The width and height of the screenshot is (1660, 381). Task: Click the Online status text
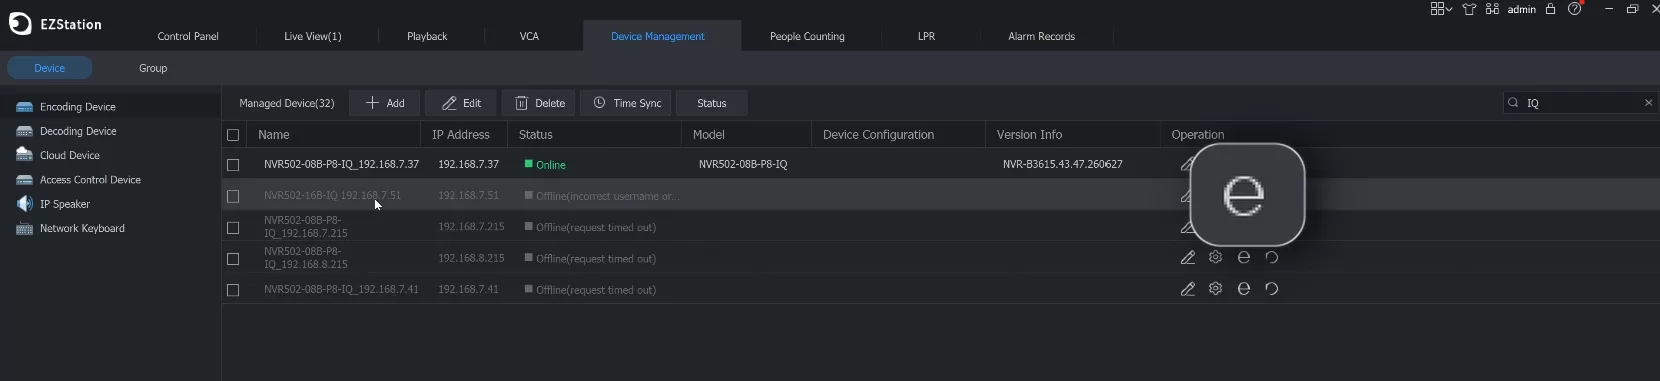tap(551, 165)
